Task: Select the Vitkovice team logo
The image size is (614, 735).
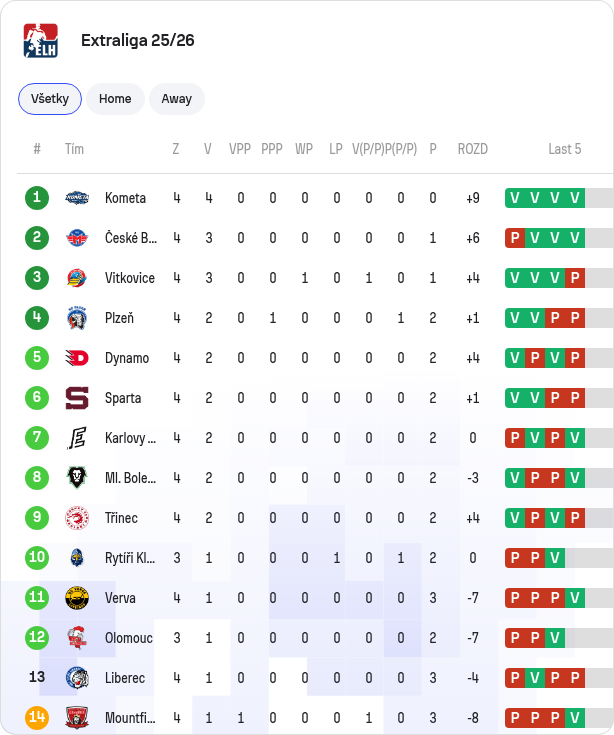Action: coord(77,278)
